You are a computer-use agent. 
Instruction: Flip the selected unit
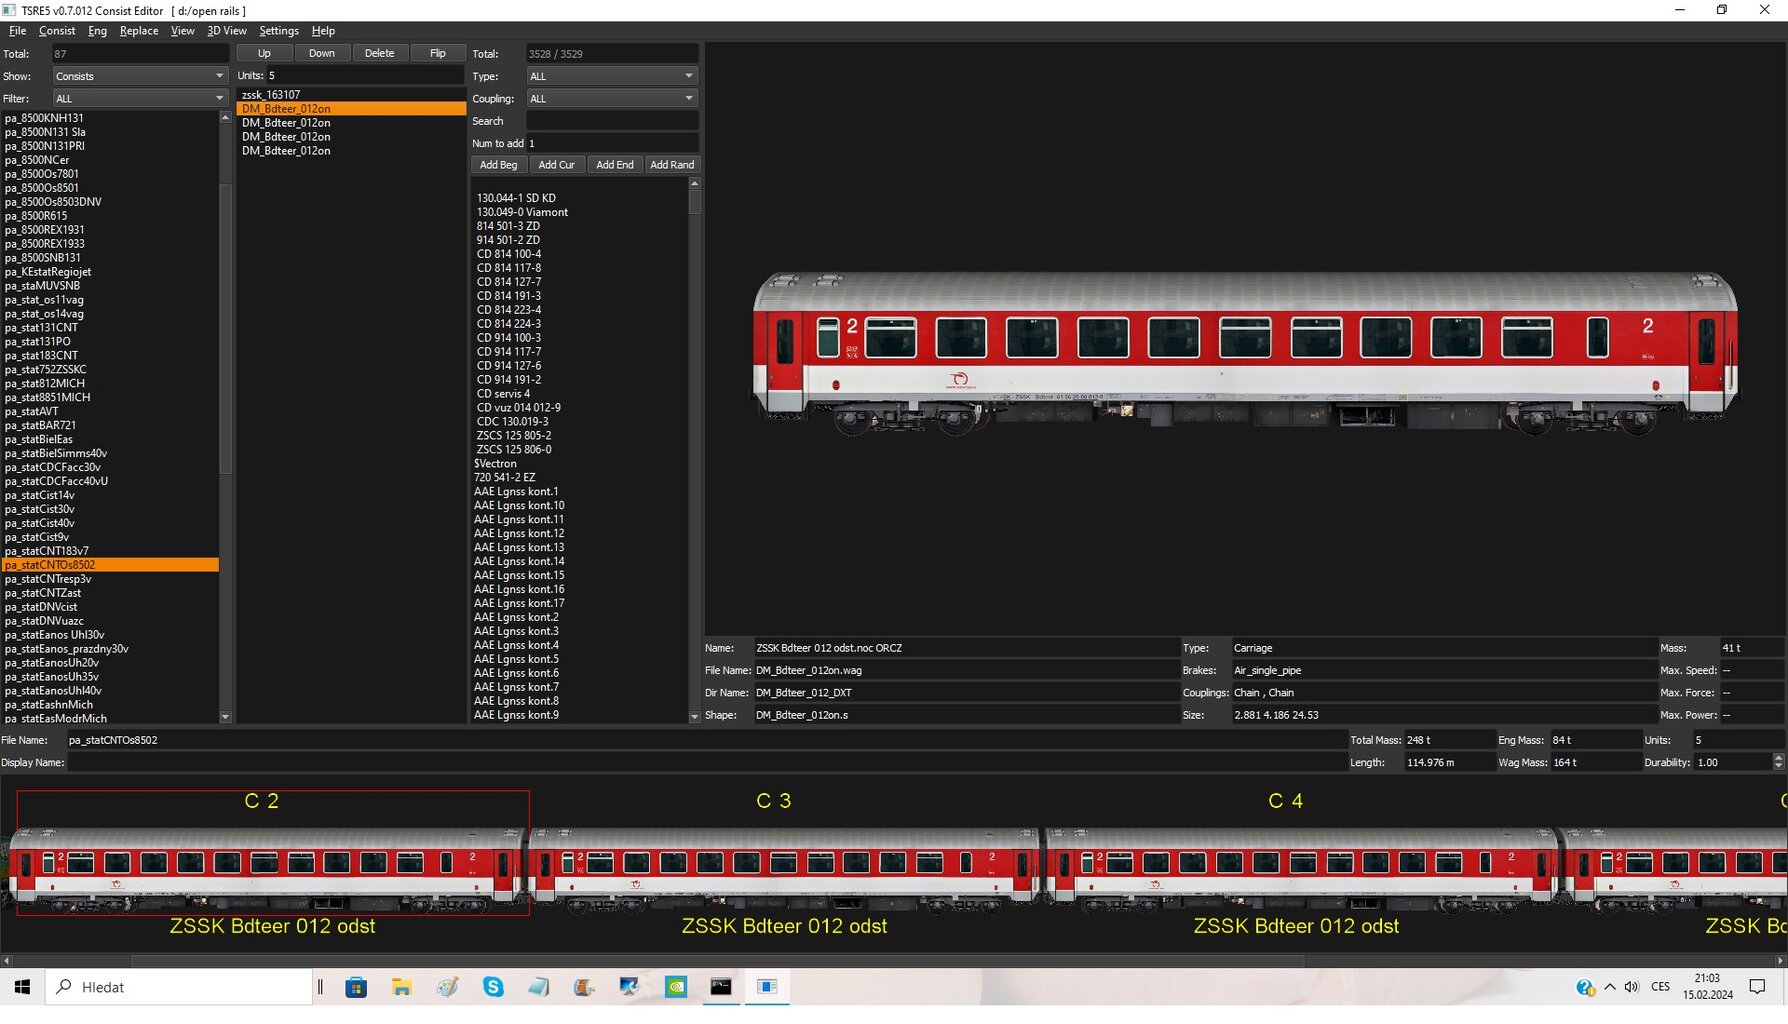click(438, 53)
